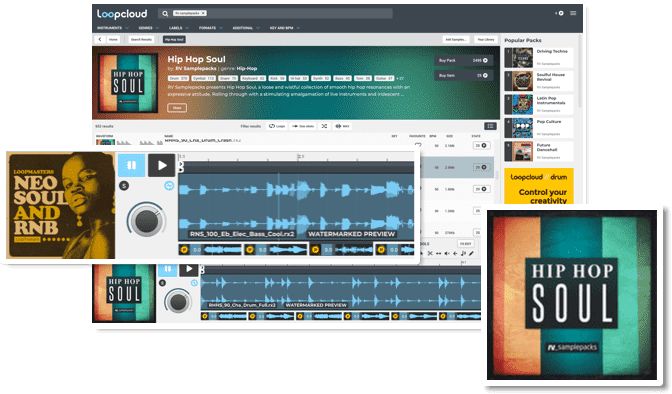Viewport: 672px width, 394px height.
Task: Toggle the WAV format filter
Action: (x=342, y=126)
